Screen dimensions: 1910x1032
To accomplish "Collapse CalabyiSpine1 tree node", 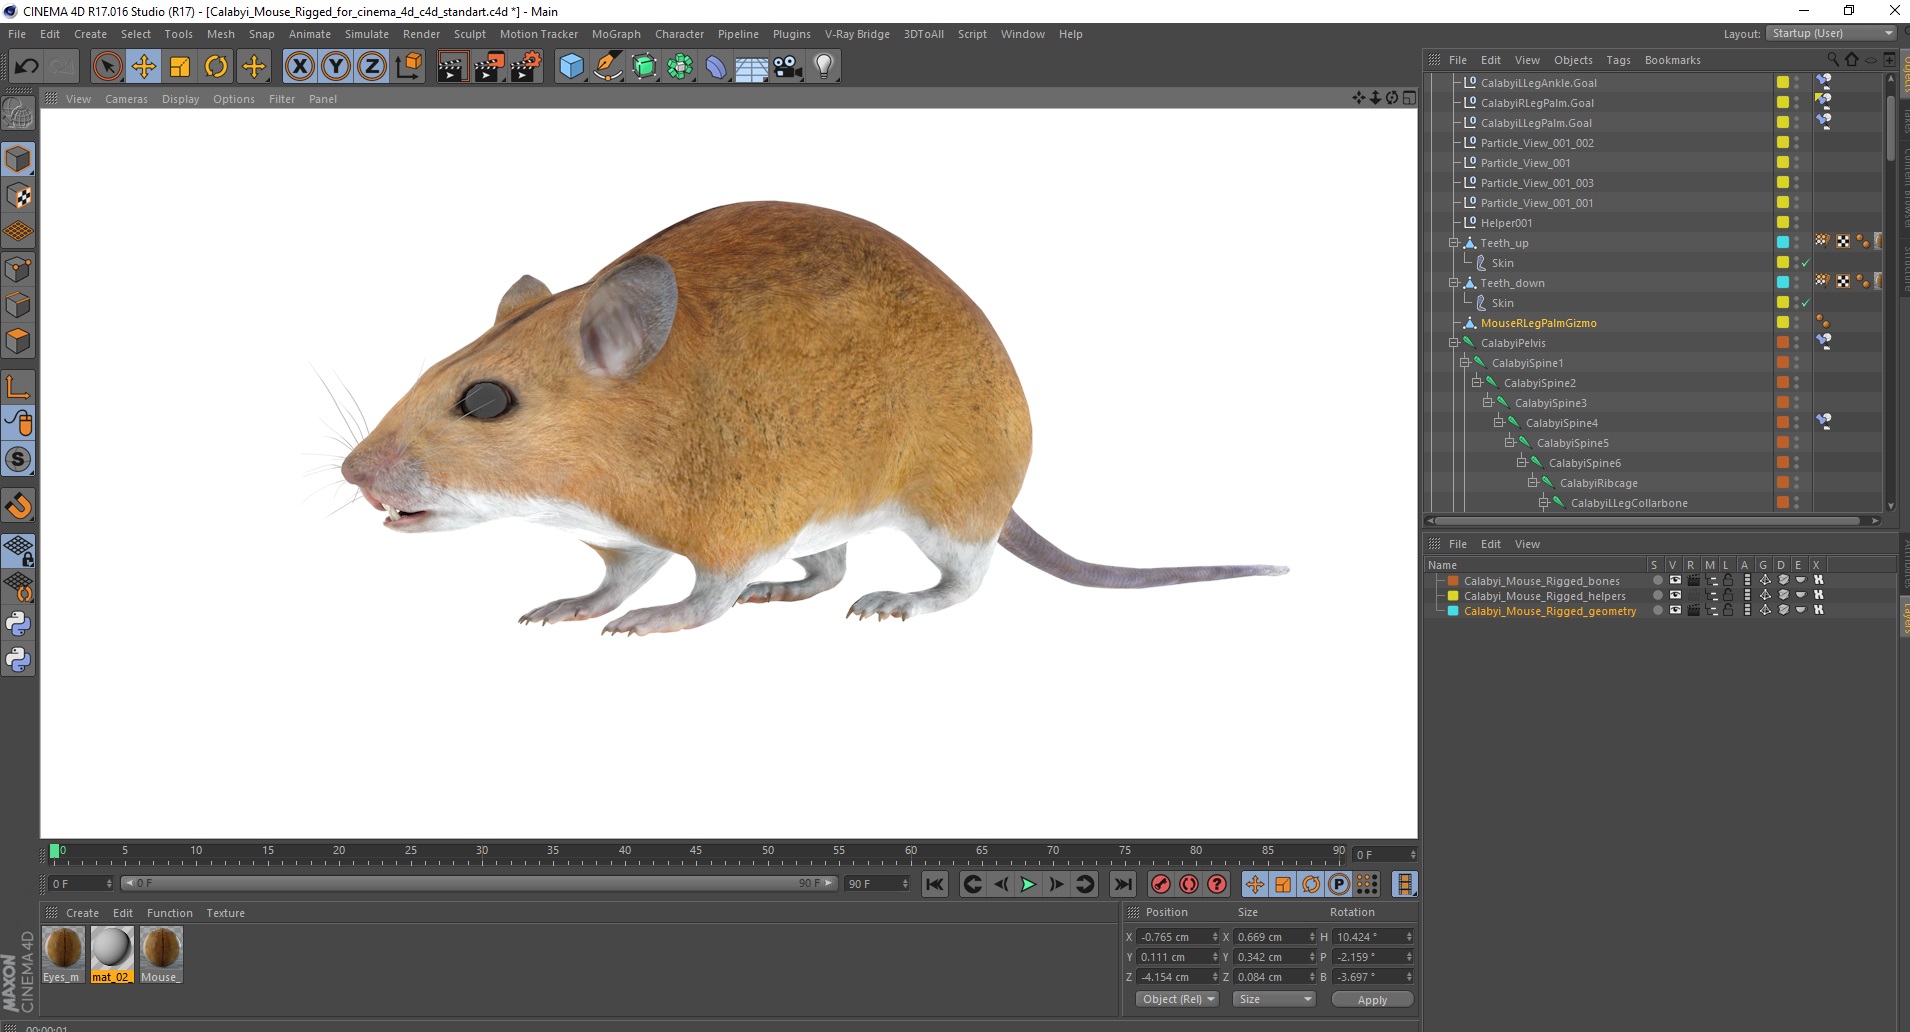I will point(1465,363).
